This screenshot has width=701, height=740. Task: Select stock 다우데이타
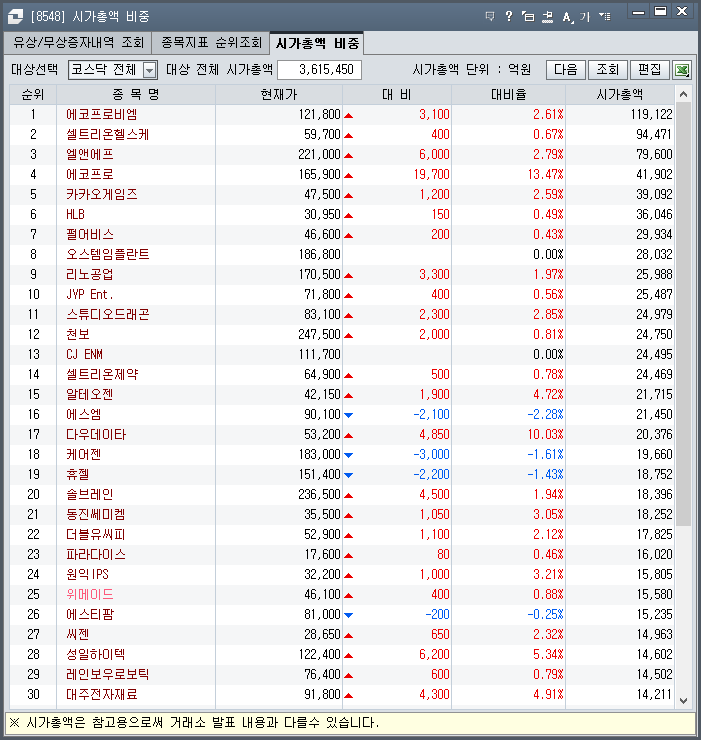(96, 435)
